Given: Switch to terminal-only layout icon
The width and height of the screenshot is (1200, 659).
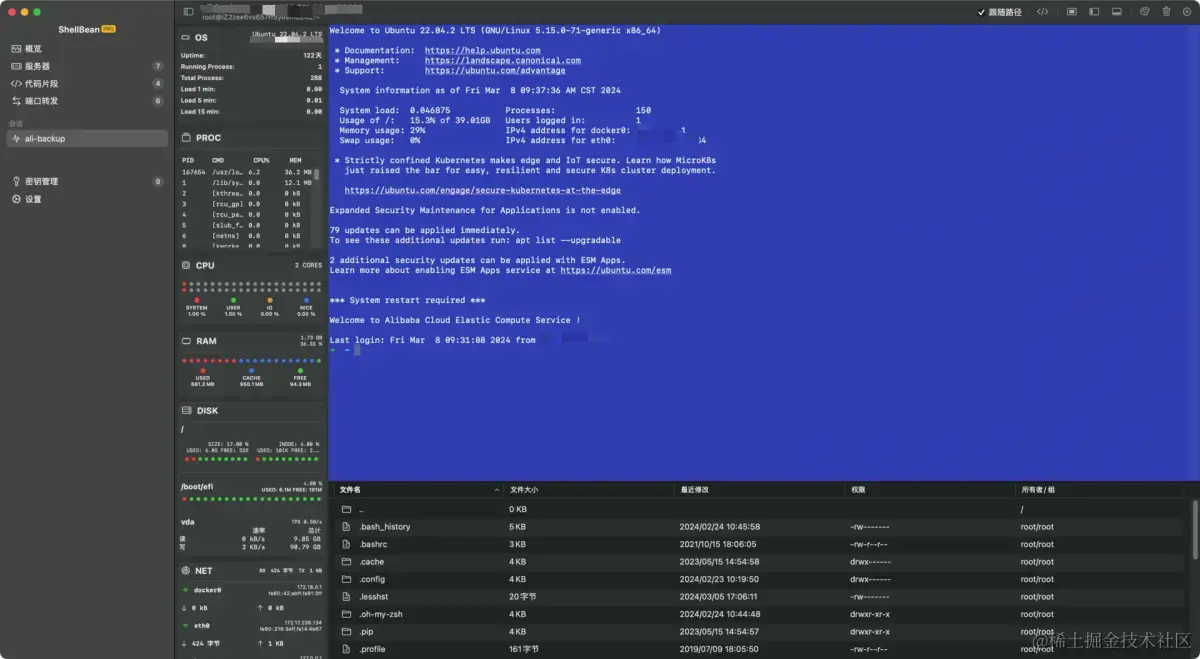Looking at the screenshot, I should [x=1071, y=12].
